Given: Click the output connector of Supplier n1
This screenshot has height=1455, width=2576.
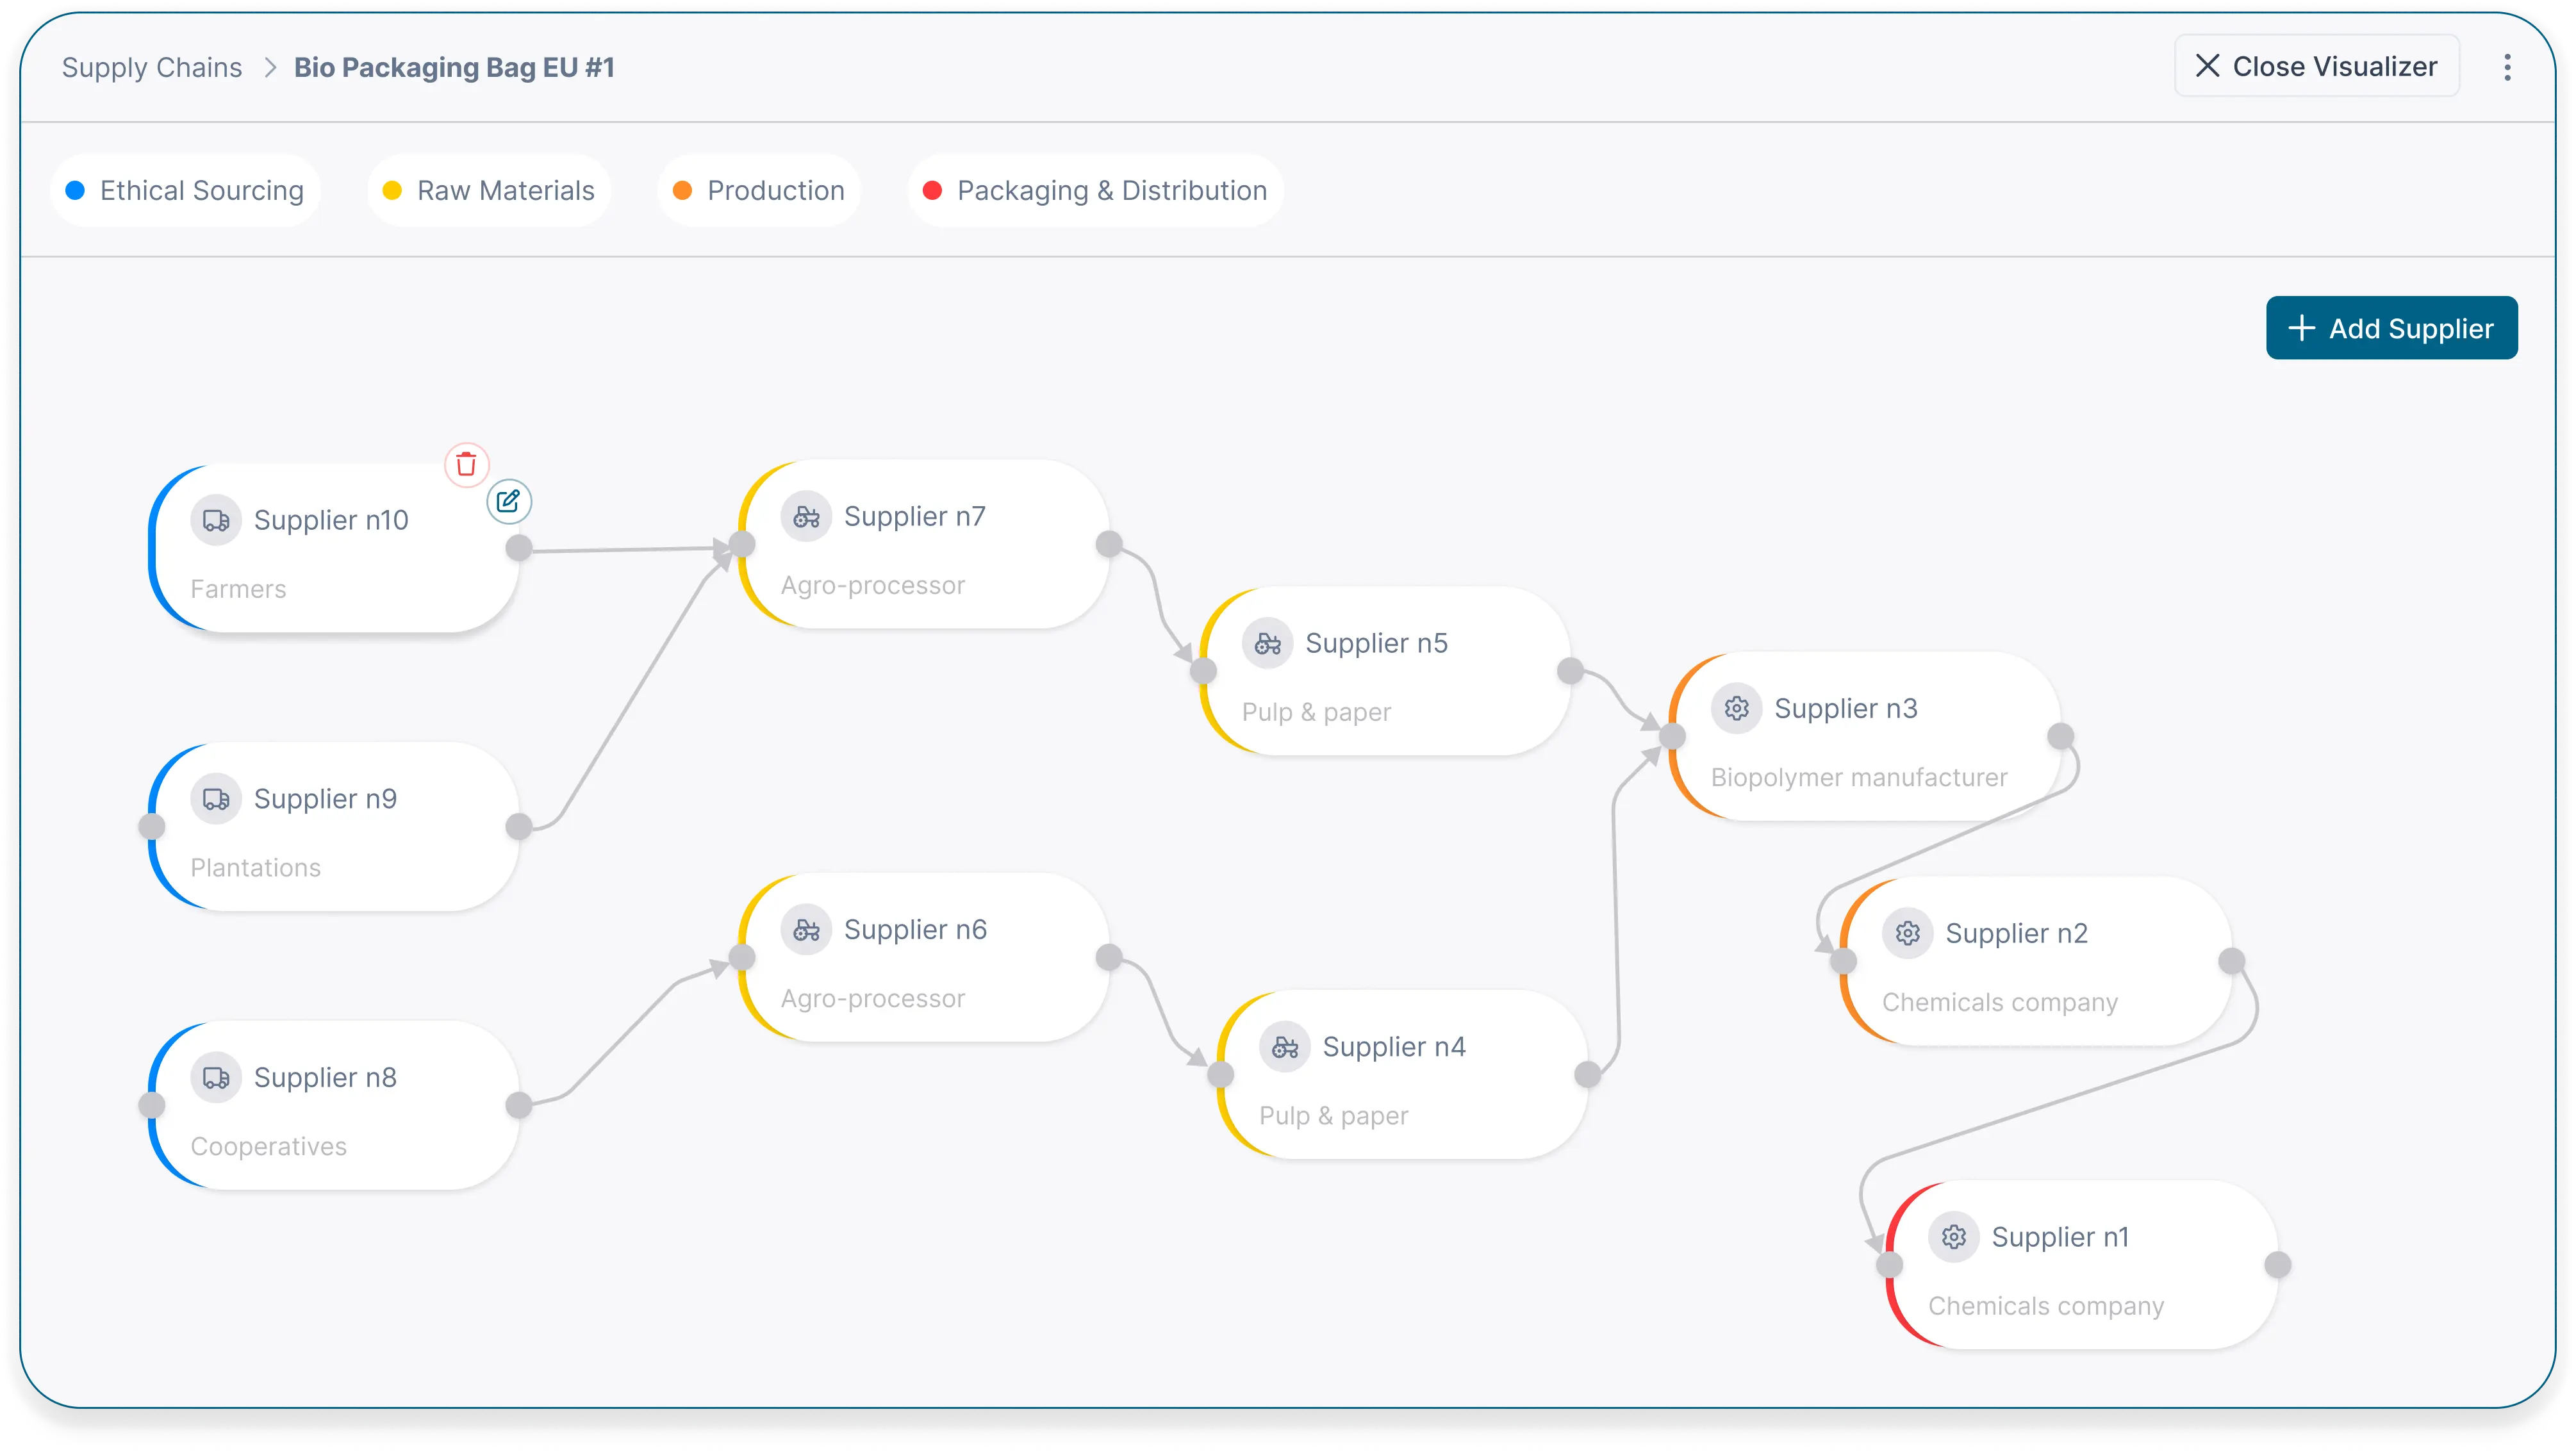Looking at the screenshot, I should 2277,1265.
